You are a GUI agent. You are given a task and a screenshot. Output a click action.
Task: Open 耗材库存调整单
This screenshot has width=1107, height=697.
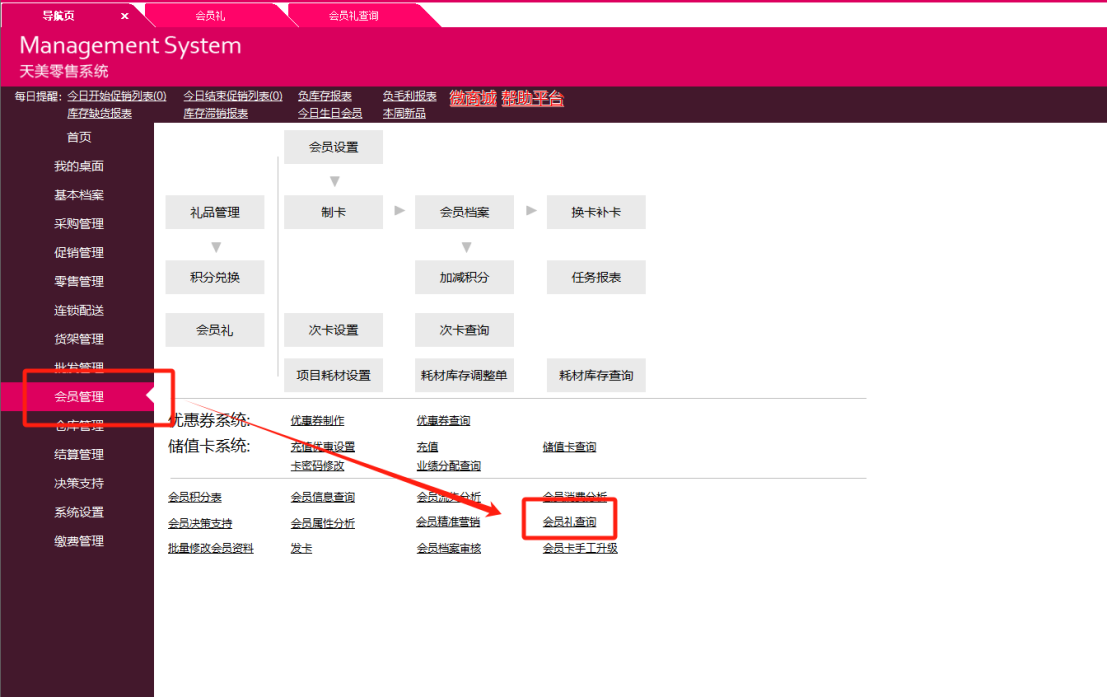pos(464,376)
